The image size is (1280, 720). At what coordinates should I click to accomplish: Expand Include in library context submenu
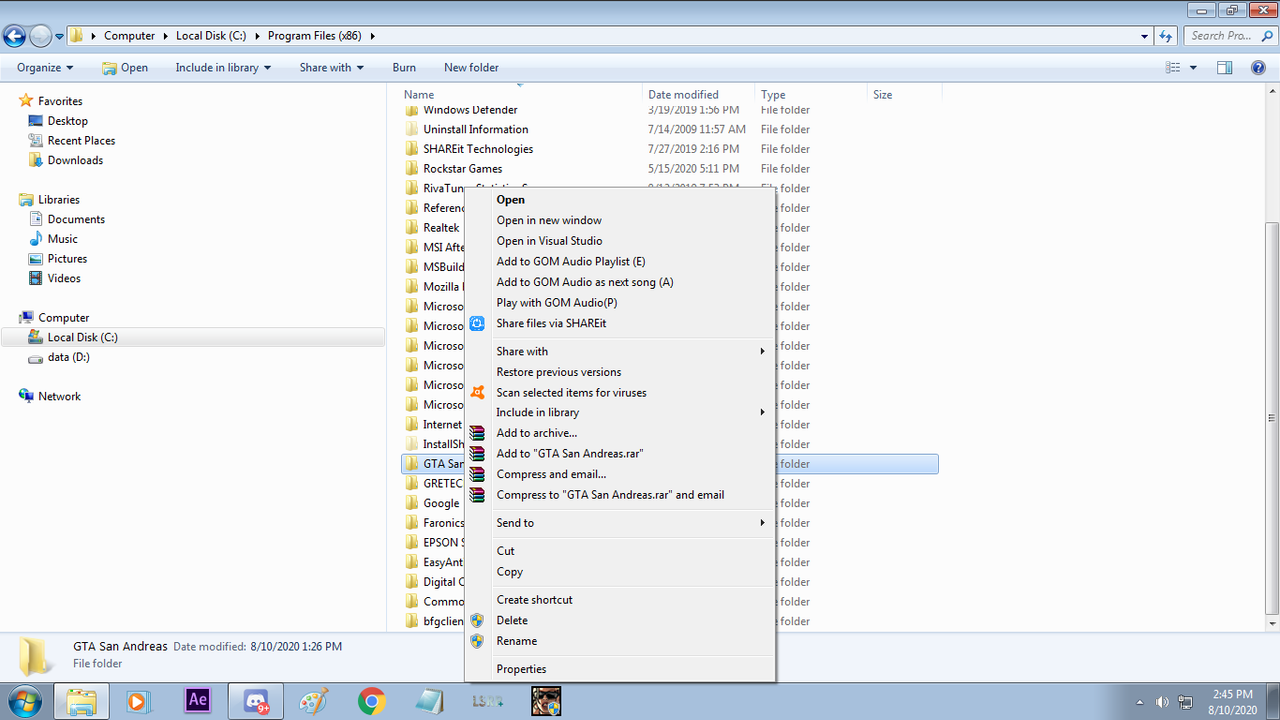coord(762,412)
